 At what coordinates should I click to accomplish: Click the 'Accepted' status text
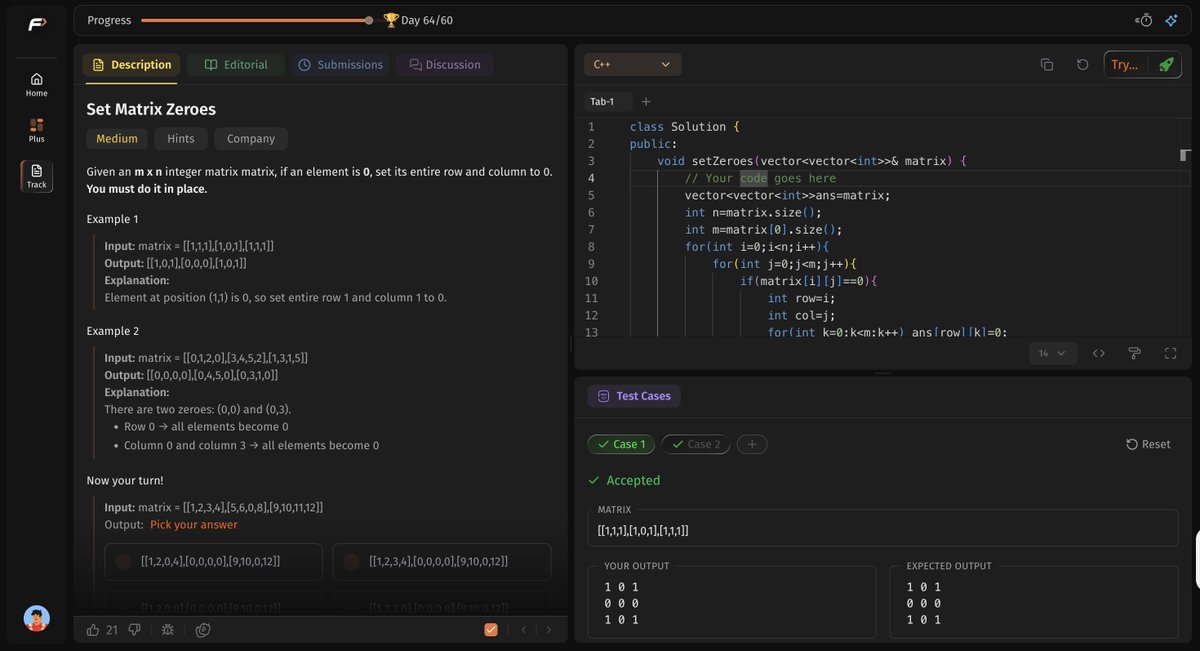[633, 480]
